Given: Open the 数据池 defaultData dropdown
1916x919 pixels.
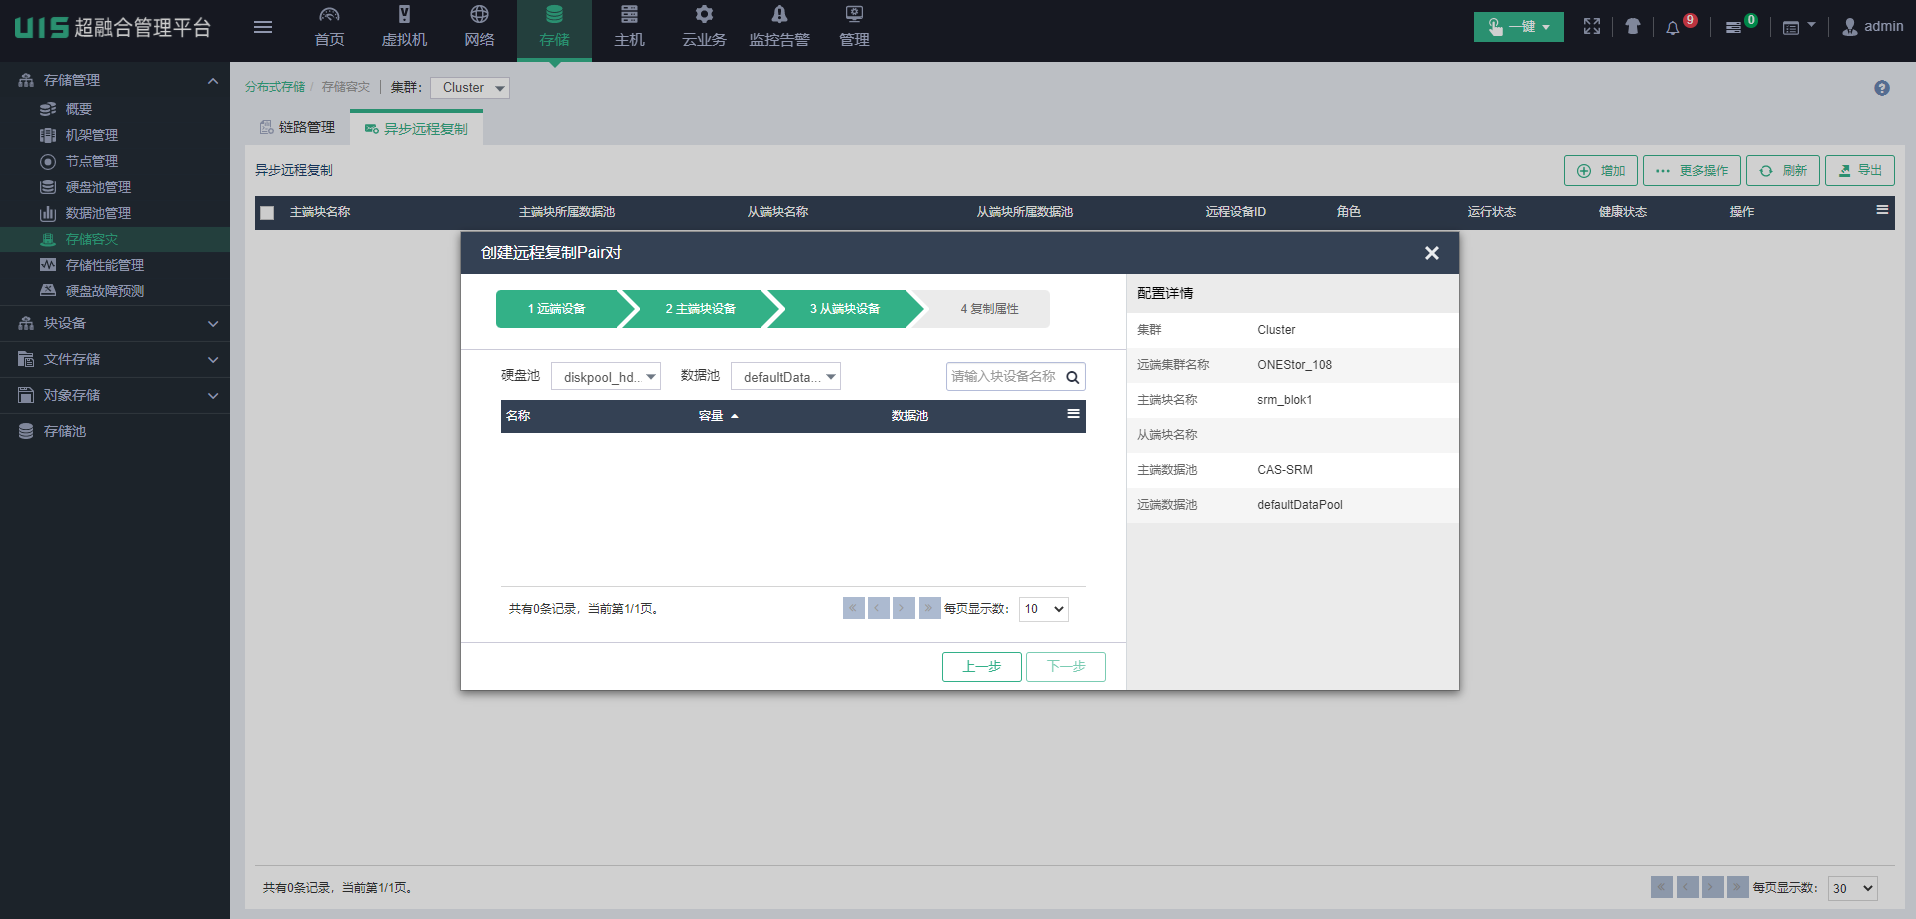Looking at the screenshot, I should (786, 377).
